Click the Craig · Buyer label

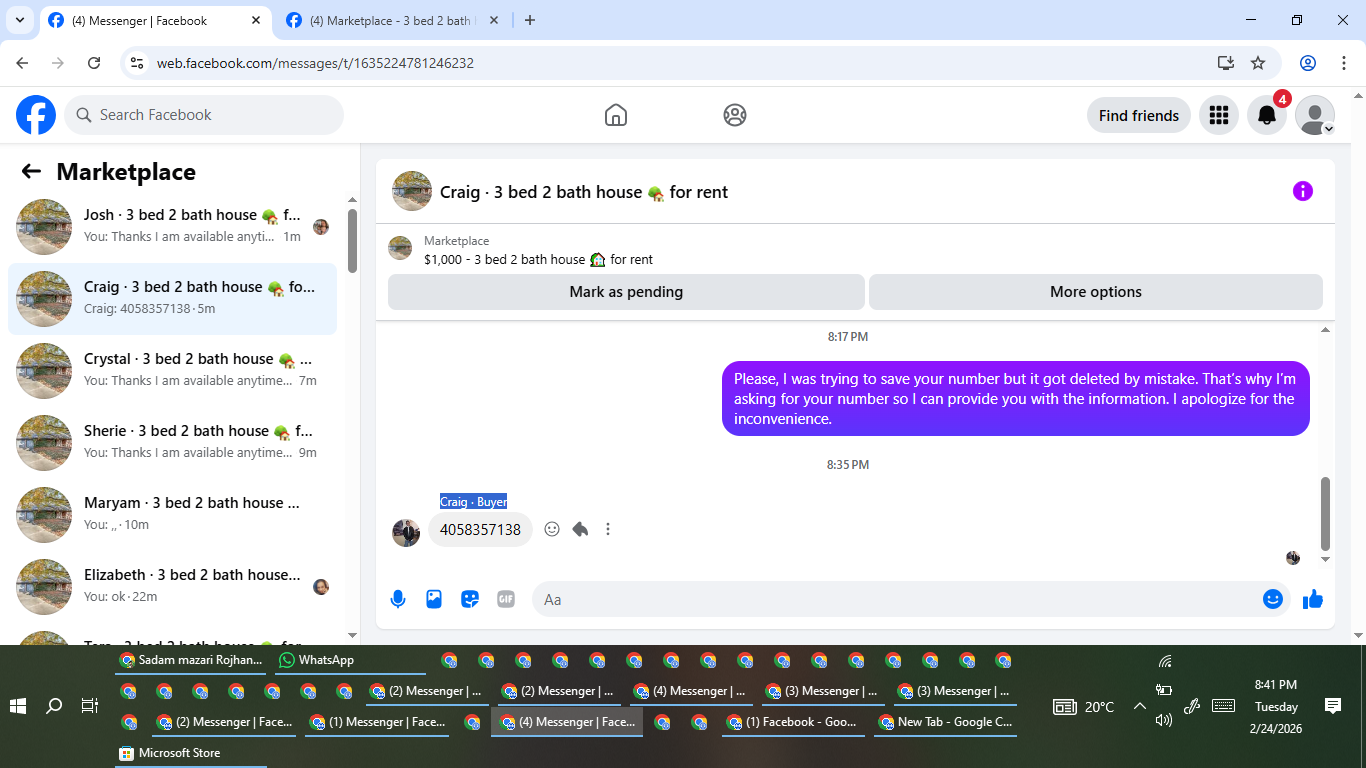pyautogui.click(x=474, y=502)
